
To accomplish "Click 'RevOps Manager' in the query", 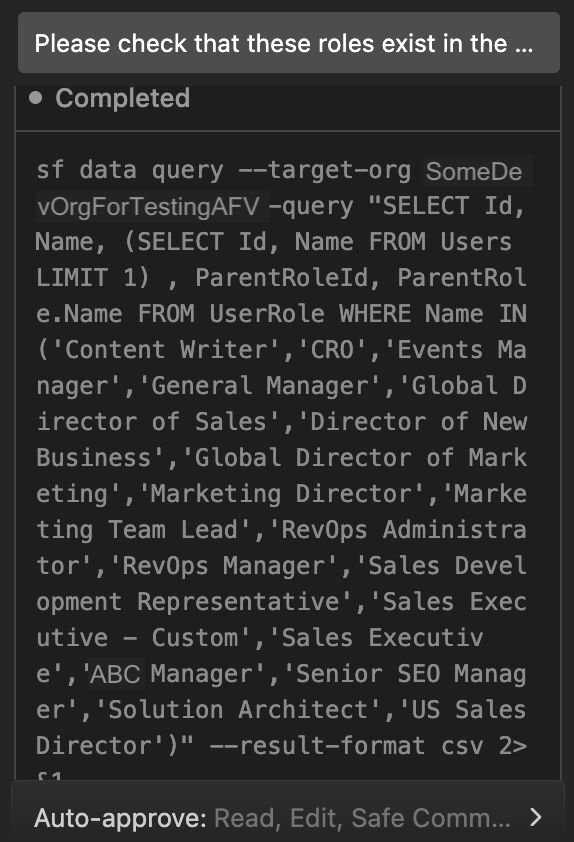I will 224,565.
